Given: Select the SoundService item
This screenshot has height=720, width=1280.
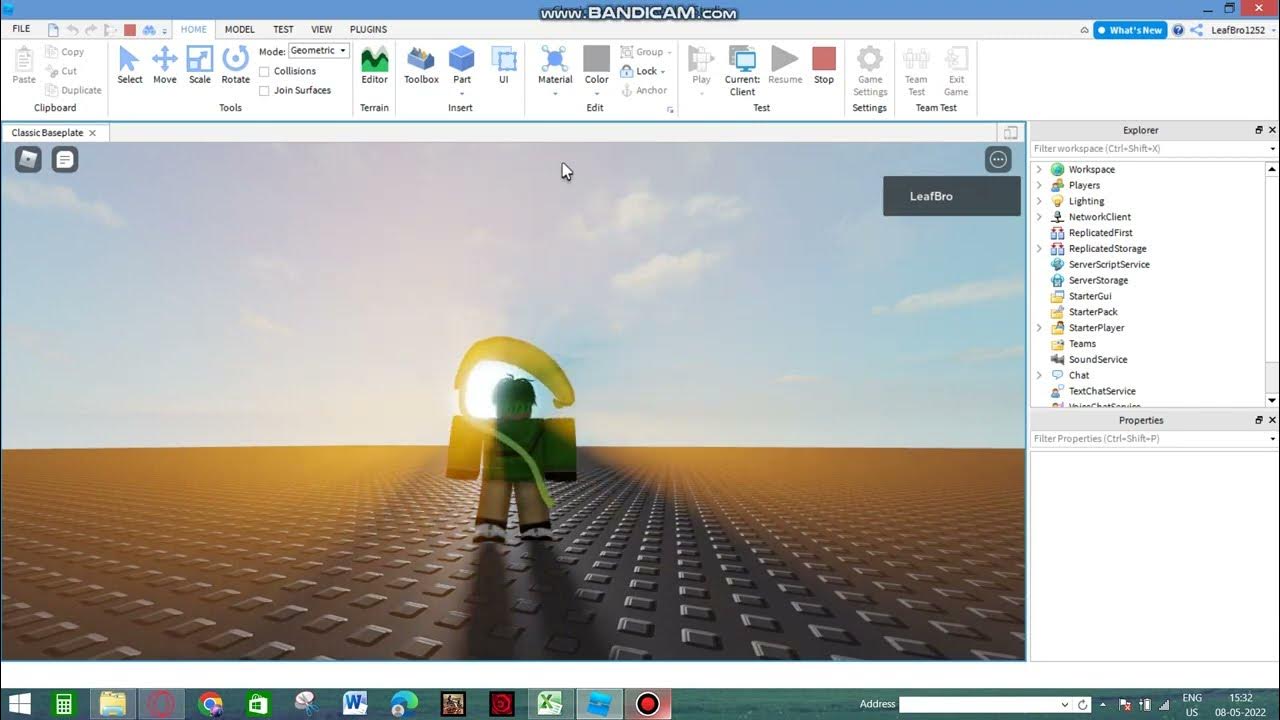Looking at the screenshot, I should coord(1098,359).
